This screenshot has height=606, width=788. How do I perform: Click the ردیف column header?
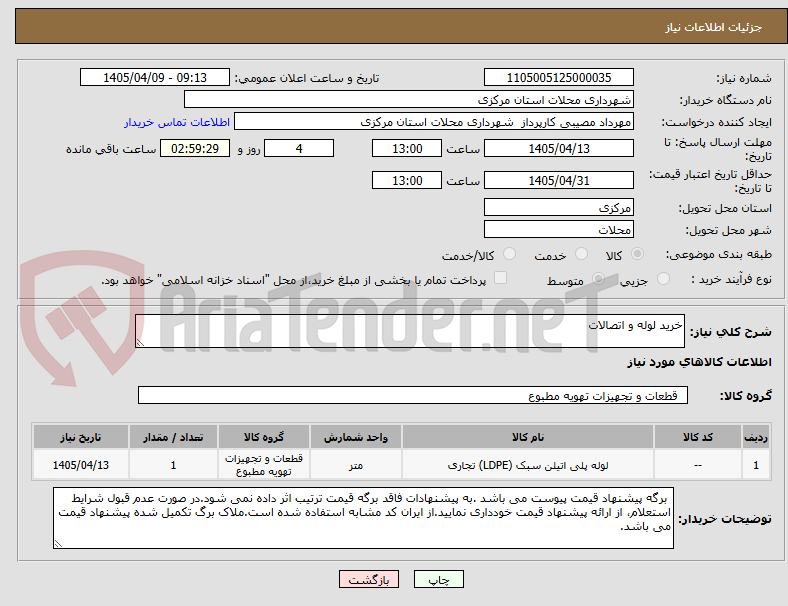pos(755,437)
